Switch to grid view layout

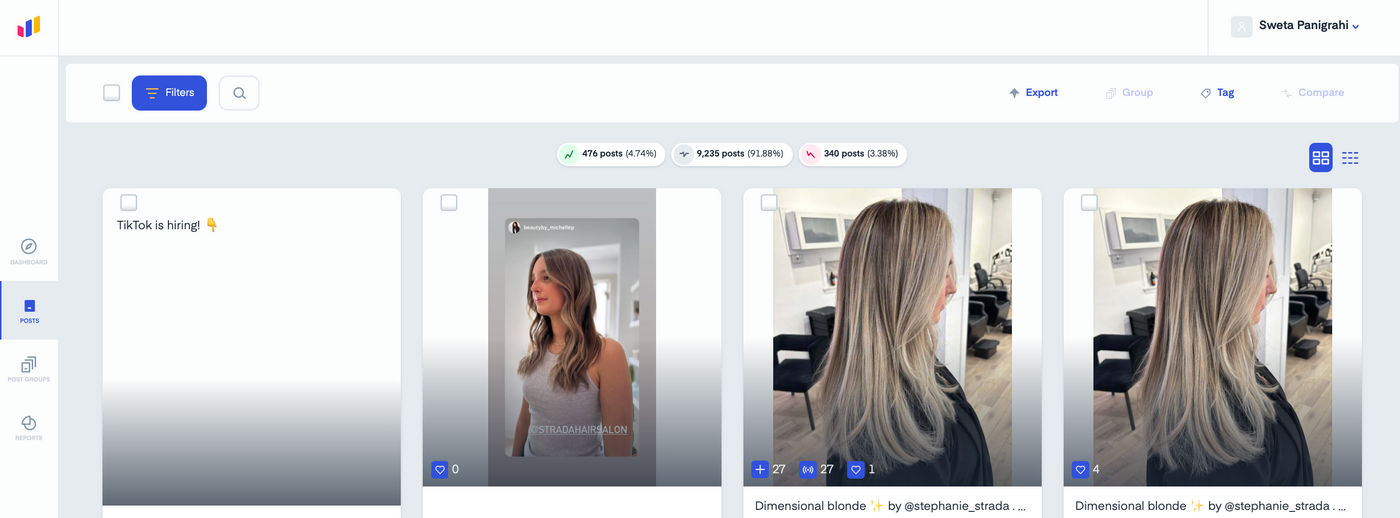[1321, 157]
